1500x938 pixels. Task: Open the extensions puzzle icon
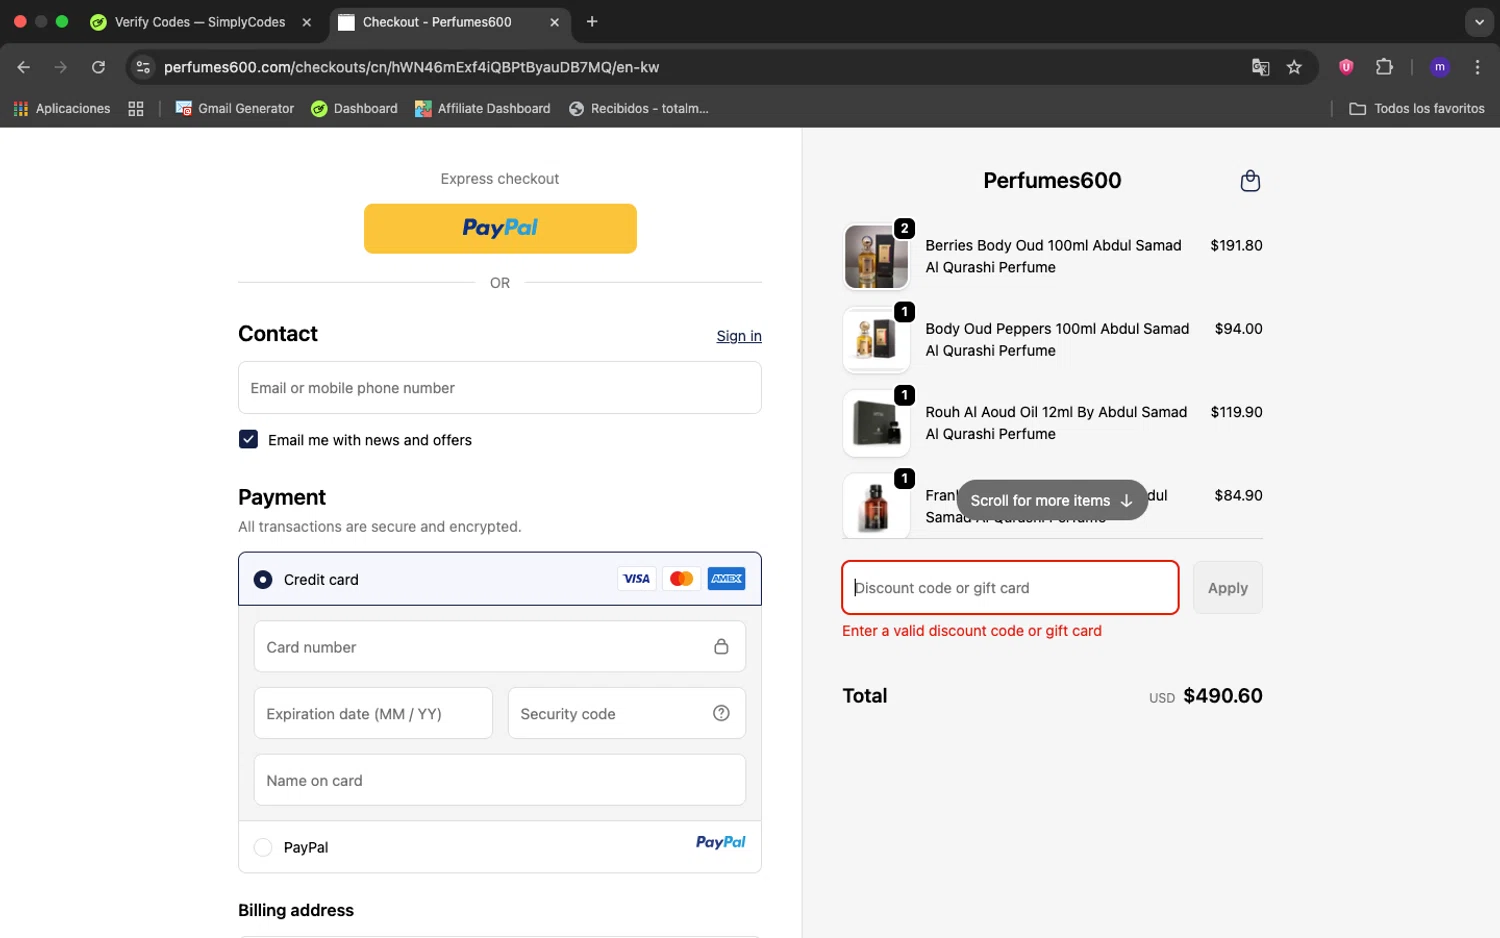click(1384, 67)
